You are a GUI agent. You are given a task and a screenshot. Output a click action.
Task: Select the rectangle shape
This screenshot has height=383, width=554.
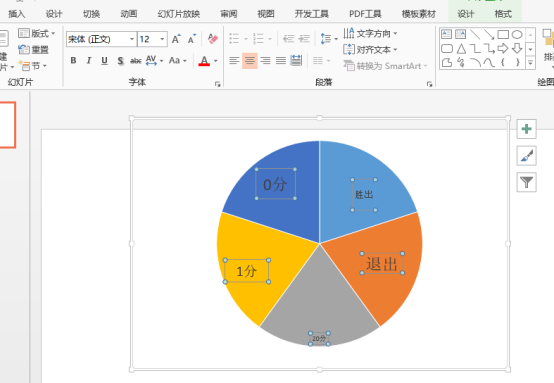click(503, 34)
